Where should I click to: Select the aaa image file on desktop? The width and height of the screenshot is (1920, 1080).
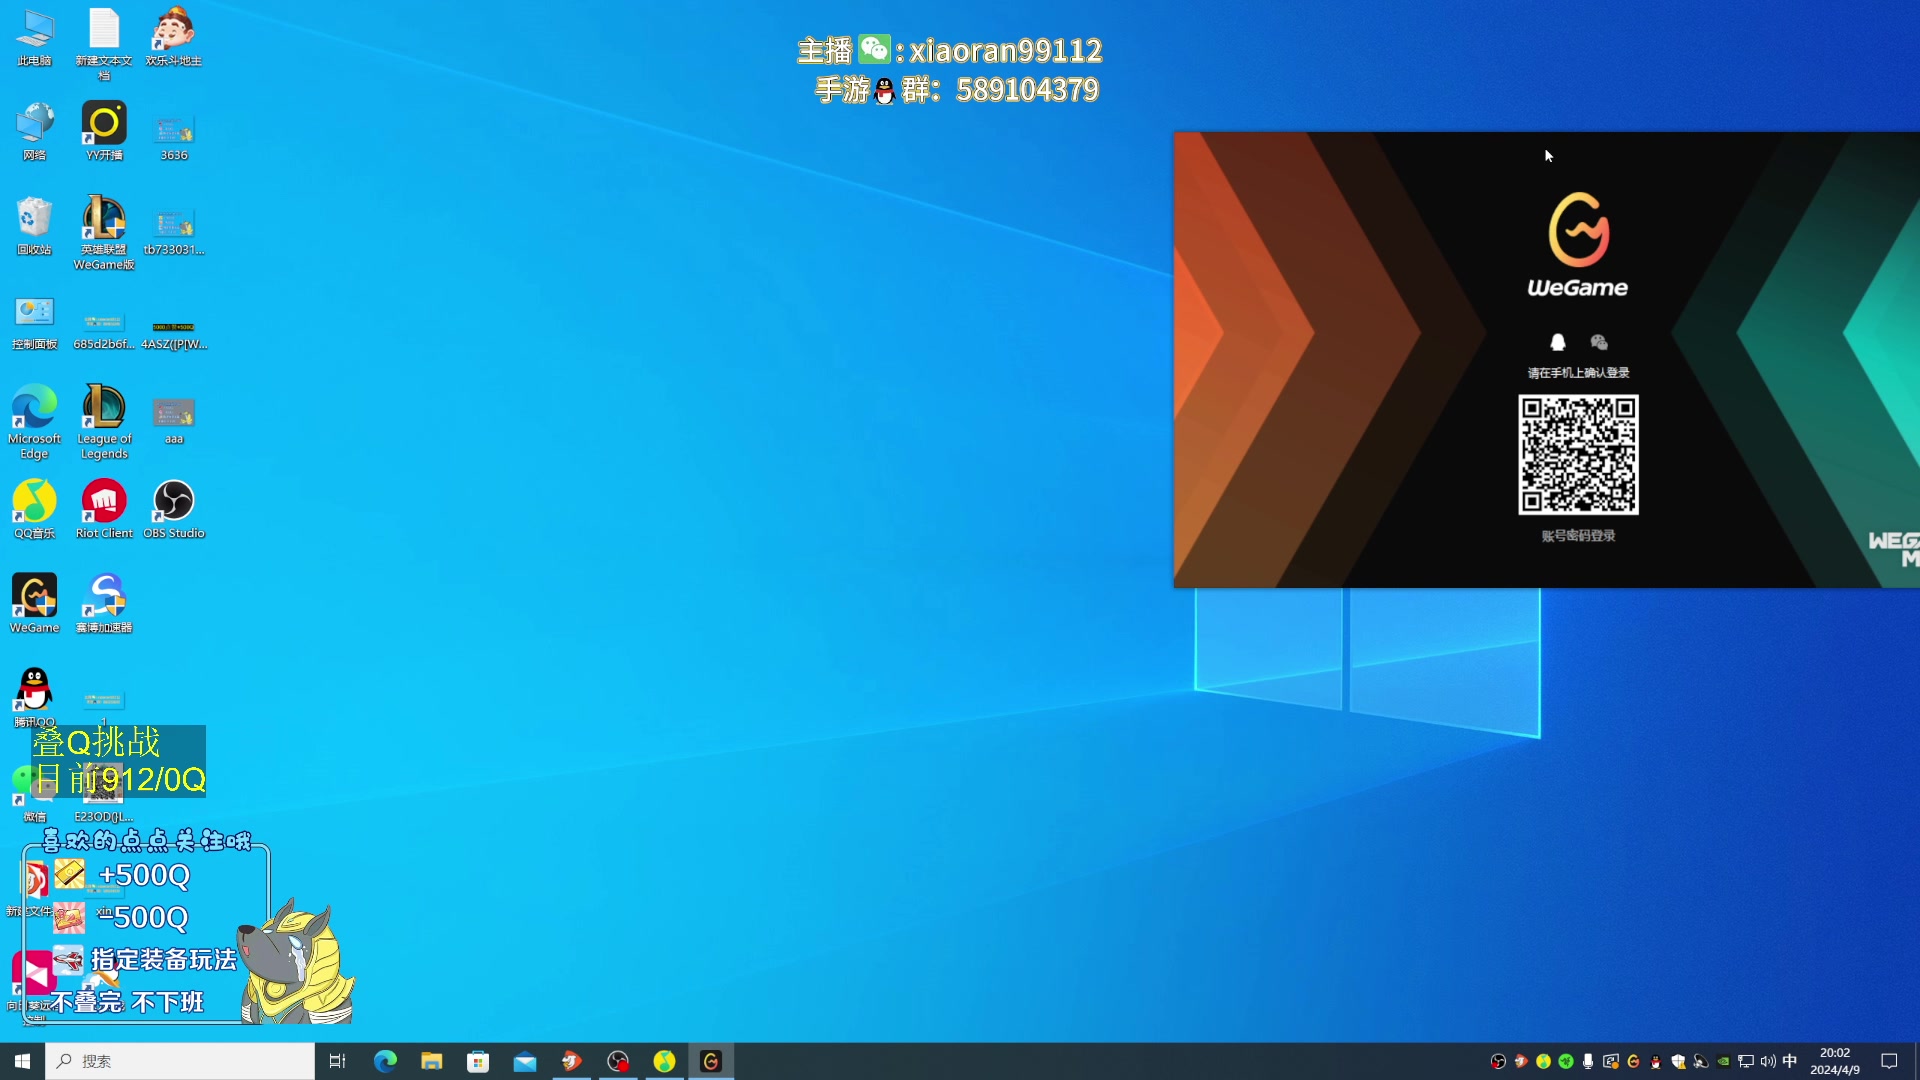(174, 421)
